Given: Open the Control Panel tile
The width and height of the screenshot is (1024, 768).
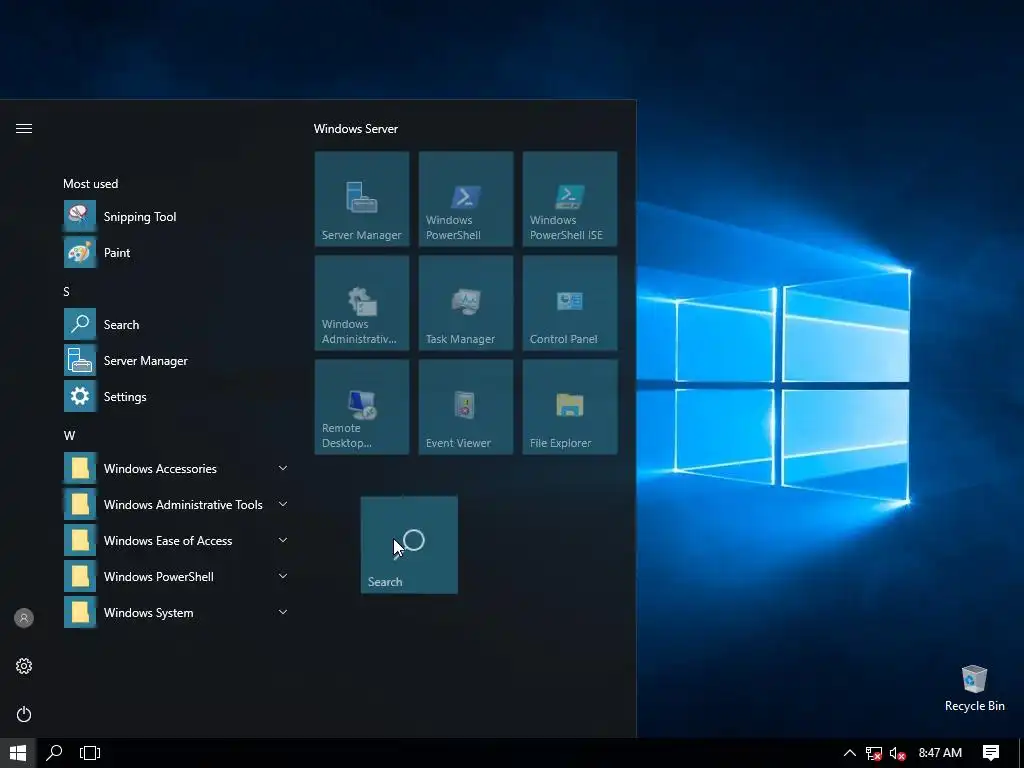Looking at the screenshot, I should click(569, 303).
